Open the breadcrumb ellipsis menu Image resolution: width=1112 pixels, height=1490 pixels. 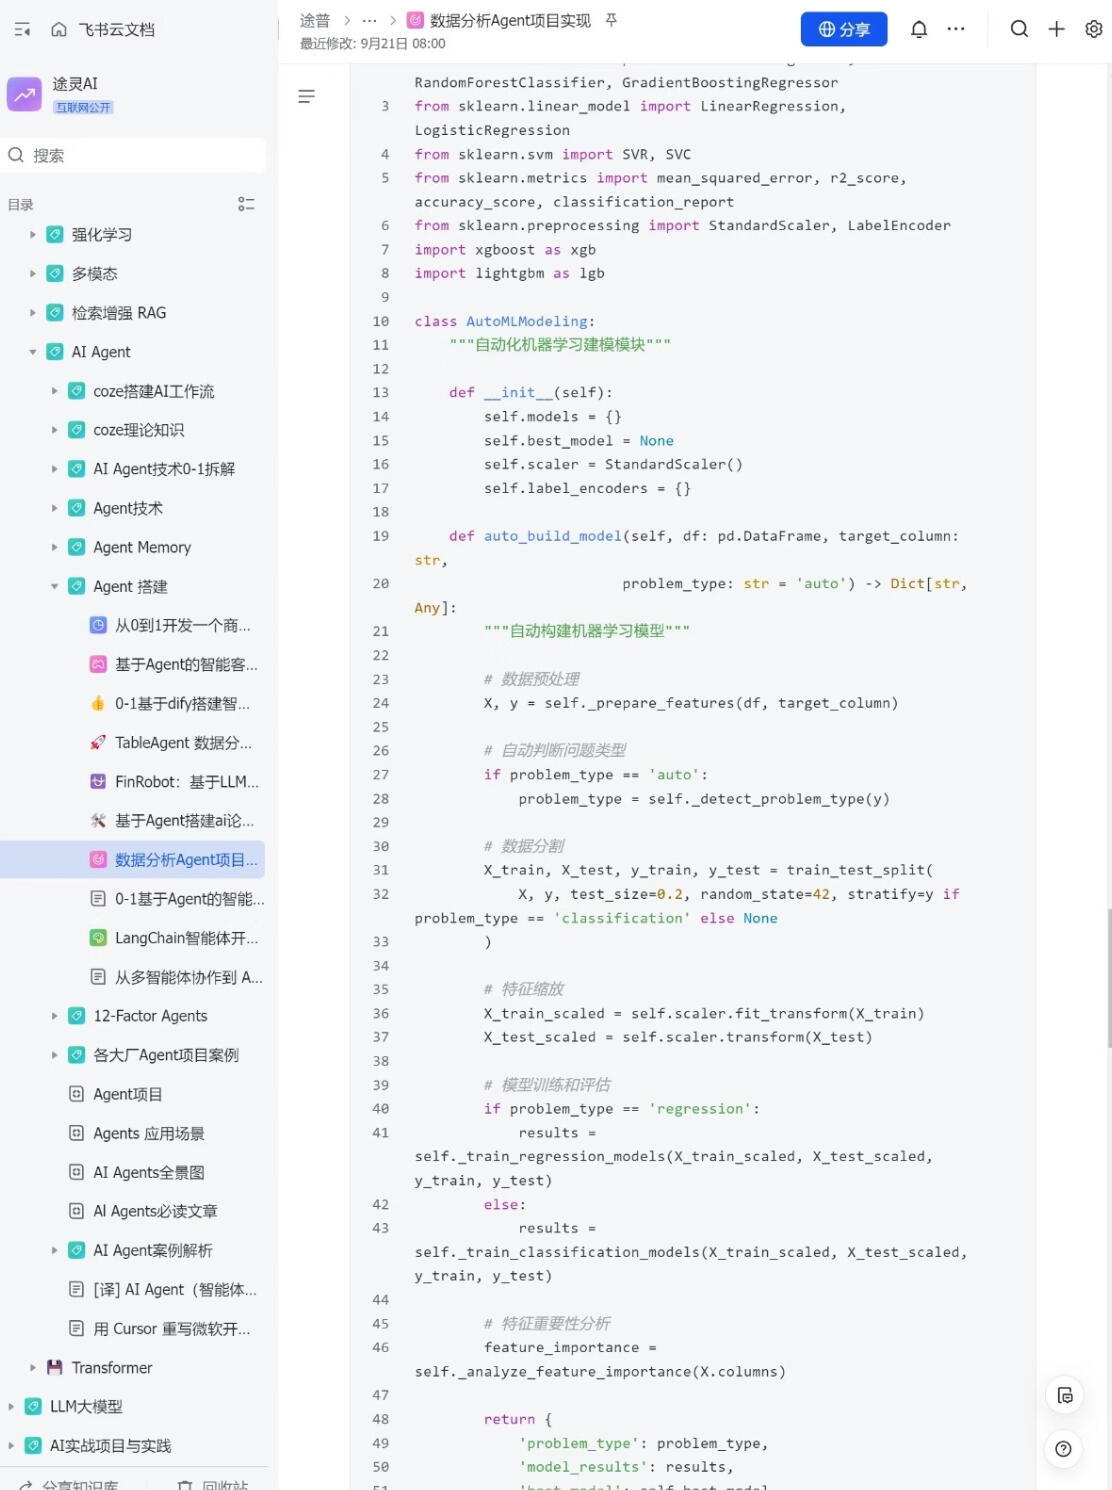point(370,20)
